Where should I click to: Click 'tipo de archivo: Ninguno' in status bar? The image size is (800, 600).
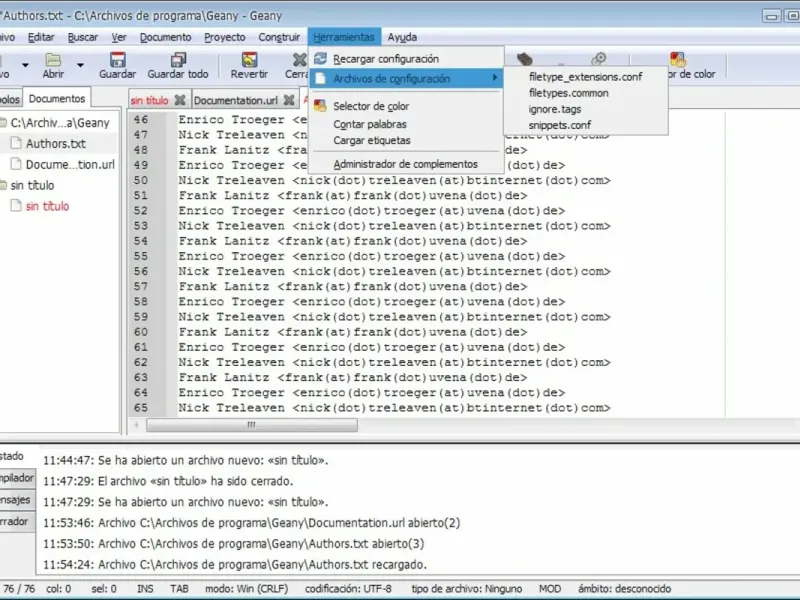point(467,588)
